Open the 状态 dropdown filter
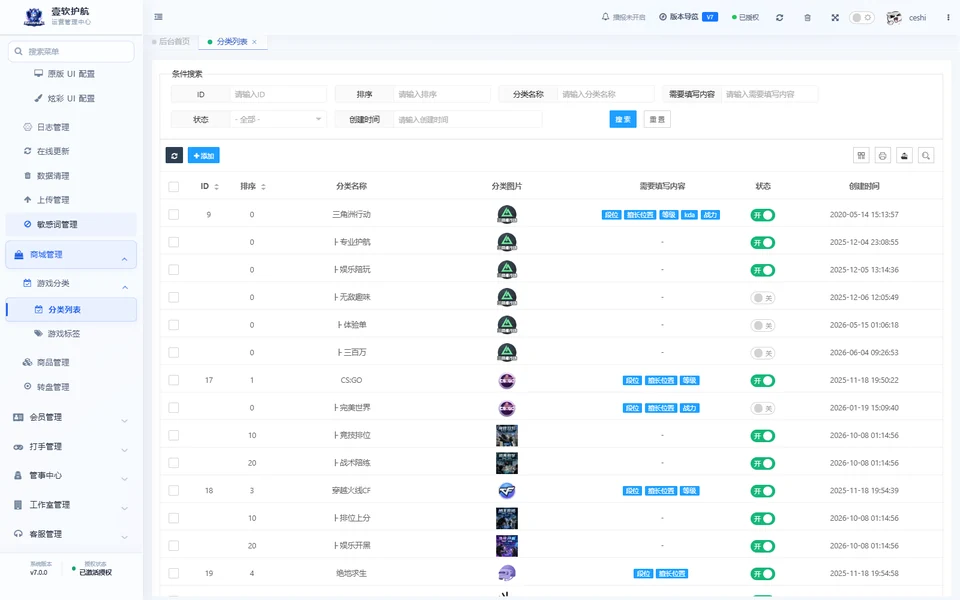The height and width of the screenshot is (600, 960). (x=278, y=119)
